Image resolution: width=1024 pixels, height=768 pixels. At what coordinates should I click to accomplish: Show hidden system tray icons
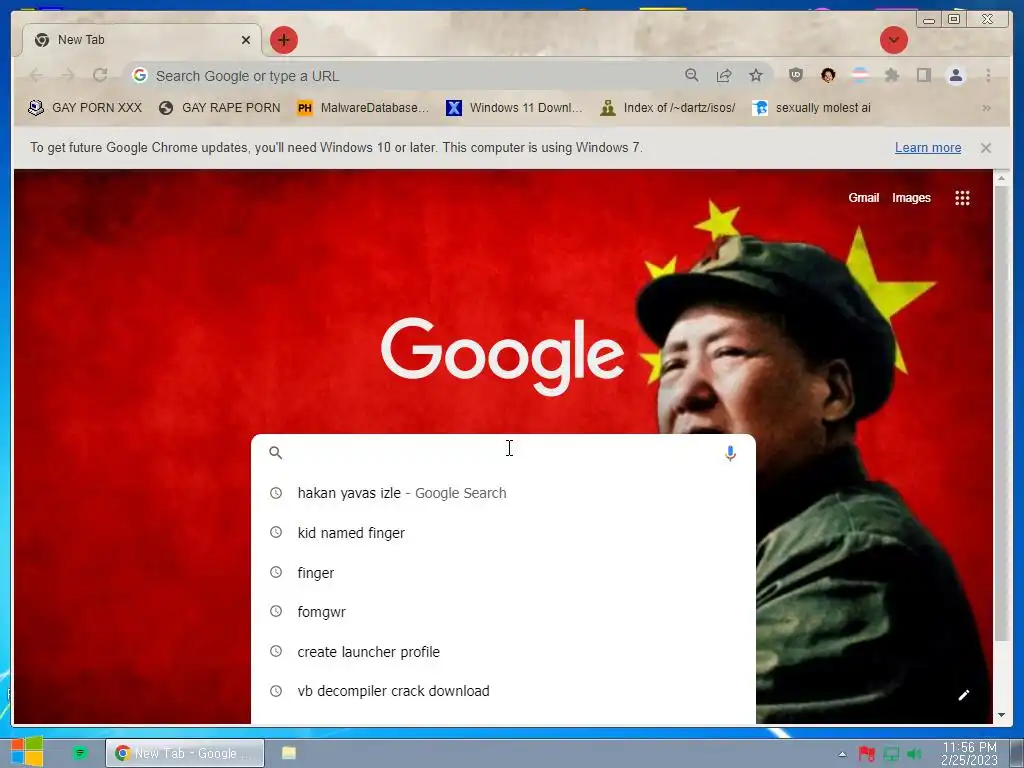pos(842,754)
